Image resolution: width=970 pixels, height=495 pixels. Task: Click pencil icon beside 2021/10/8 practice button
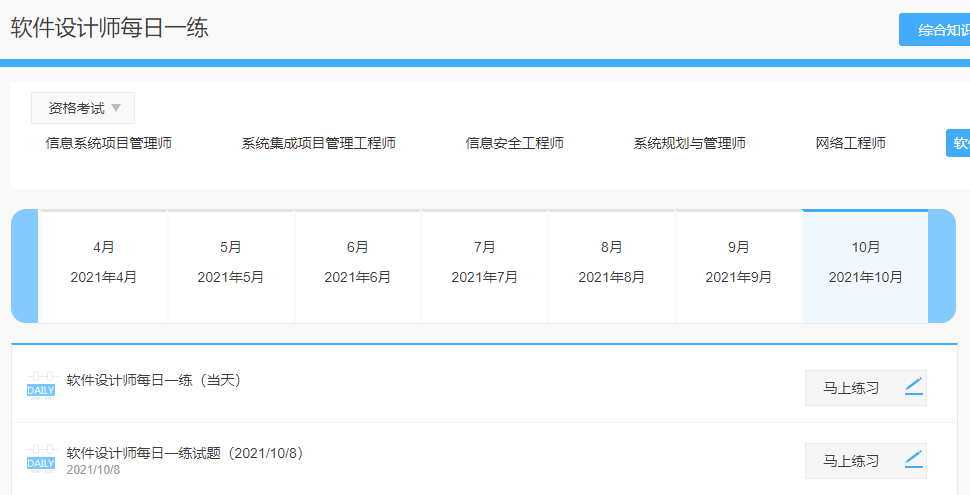(x=913, y=461)
